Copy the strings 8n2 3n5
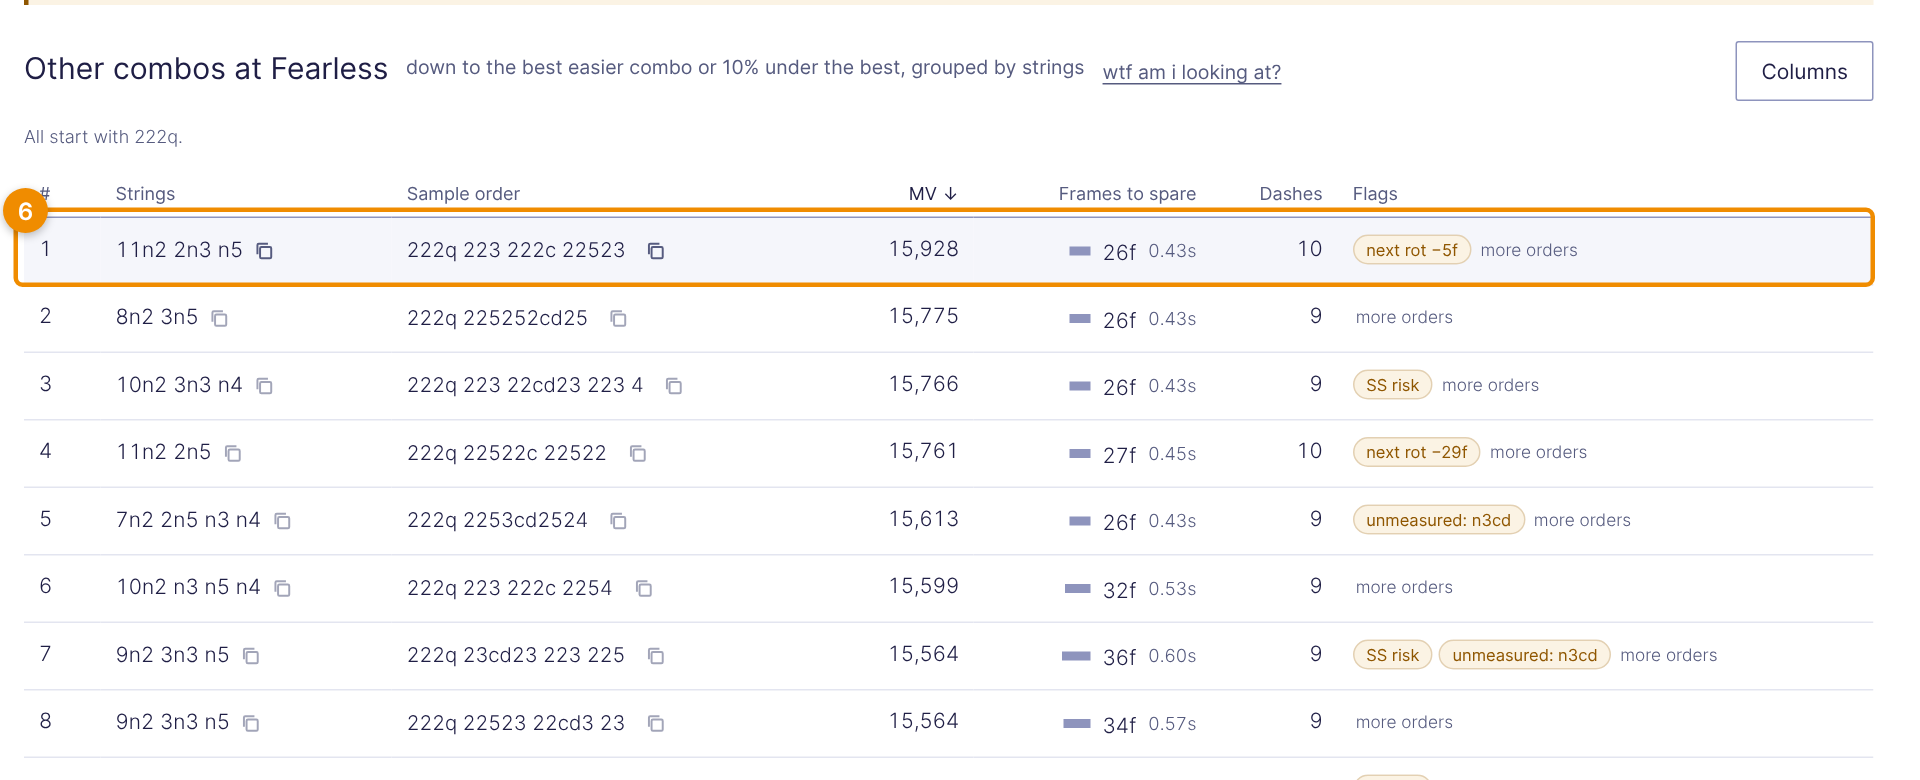 click(x=220, y=319)
